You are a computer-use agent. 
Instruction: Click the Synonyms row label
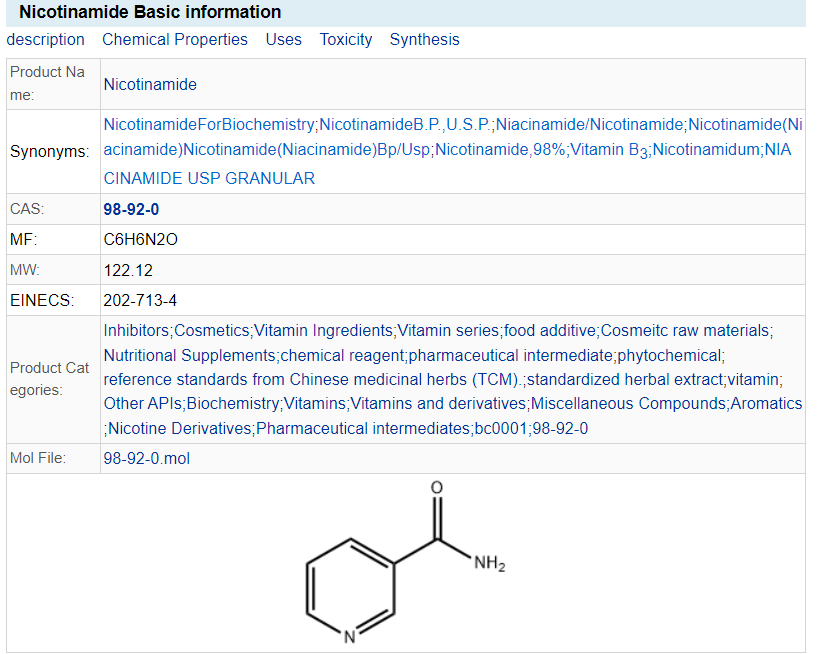coord(50,152)
